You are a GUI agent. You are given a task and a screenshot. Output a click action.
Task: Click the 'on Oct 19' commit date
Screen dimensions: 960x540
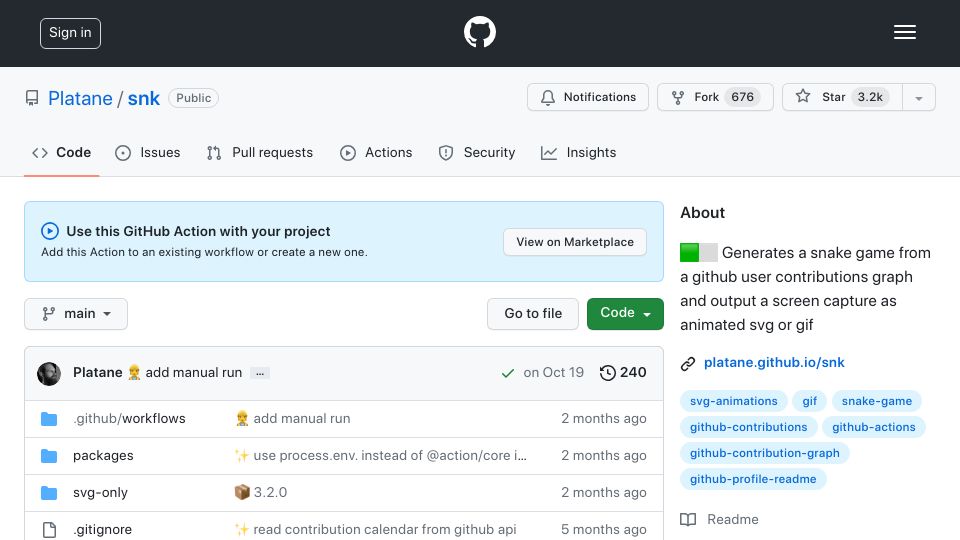(553, 372)
